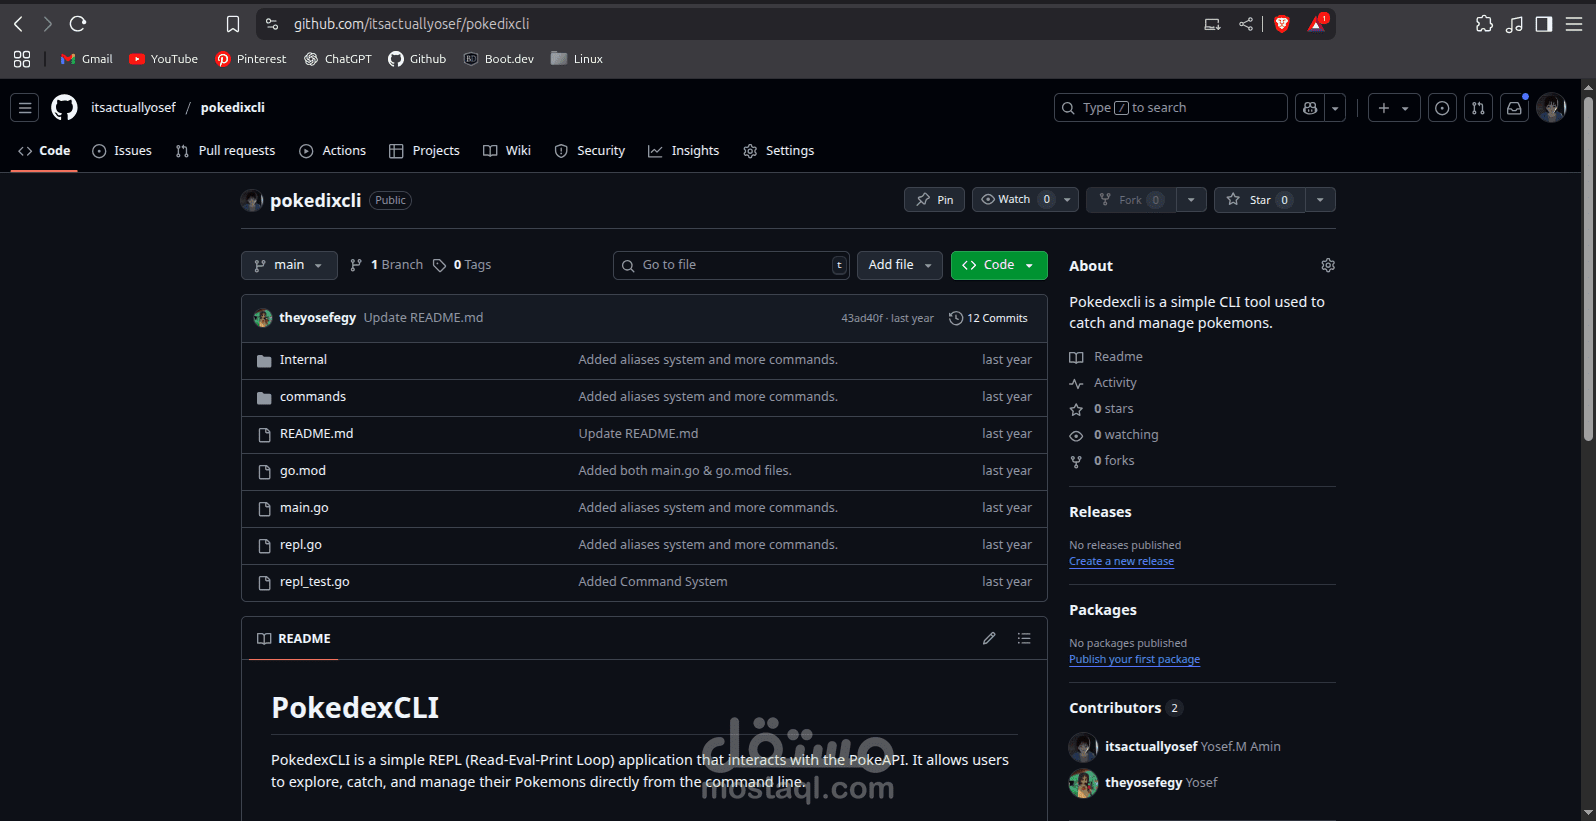The image size is (1596, 821).
Task: Open Copilot chat icon
Action: point(1310,108)
